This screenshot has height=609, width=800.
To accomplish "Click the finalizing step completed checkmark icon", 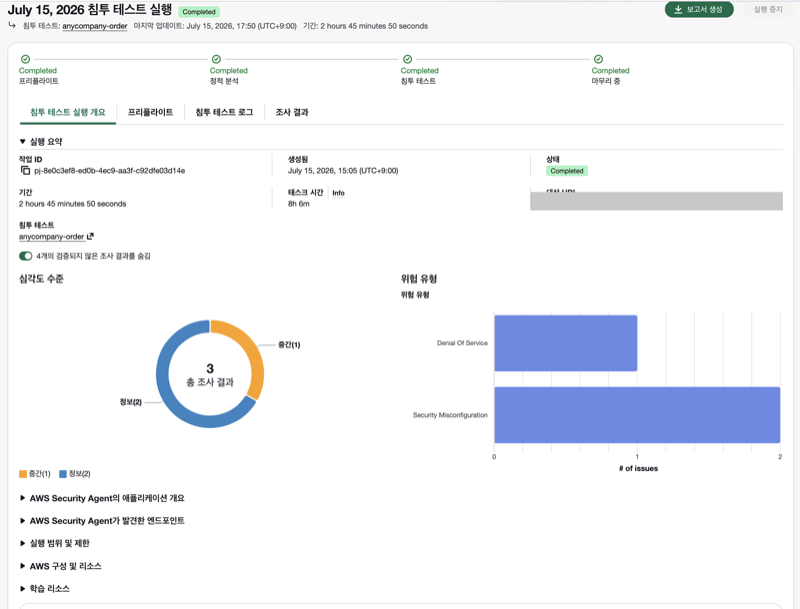I will tap(598, 59).
